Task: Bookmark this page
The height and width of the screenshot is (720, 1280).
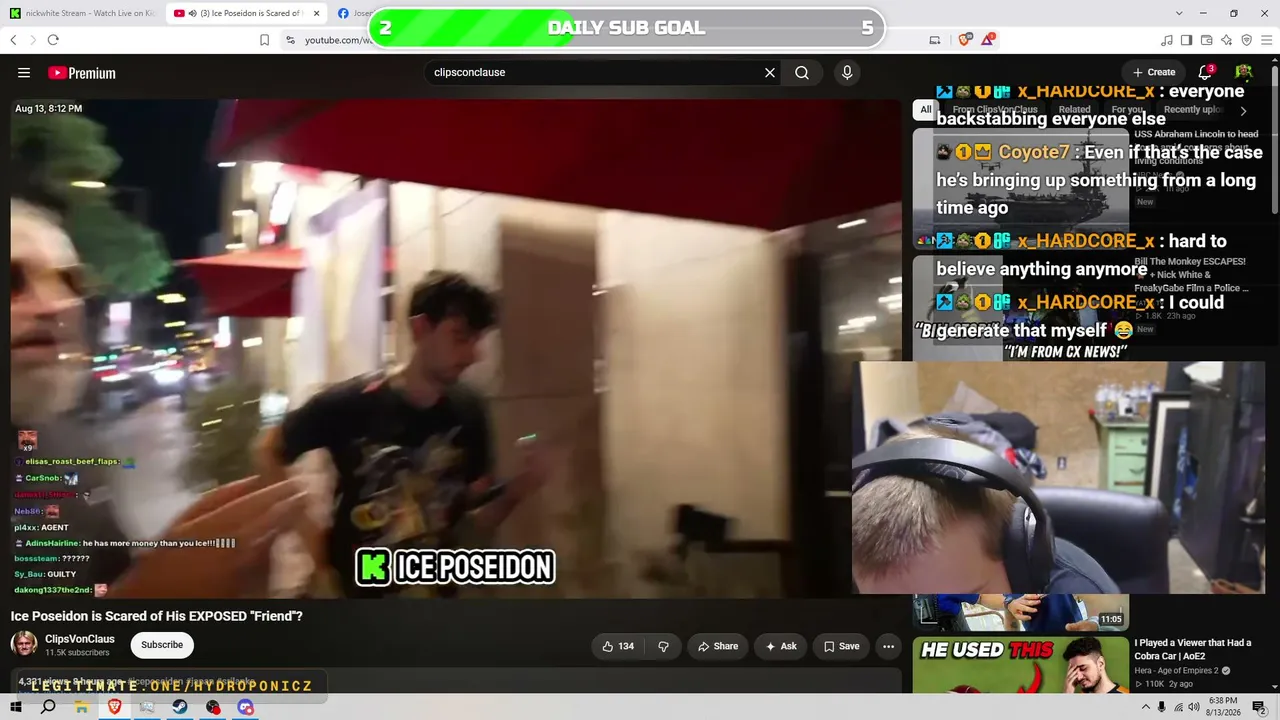Action: [264, 40]
